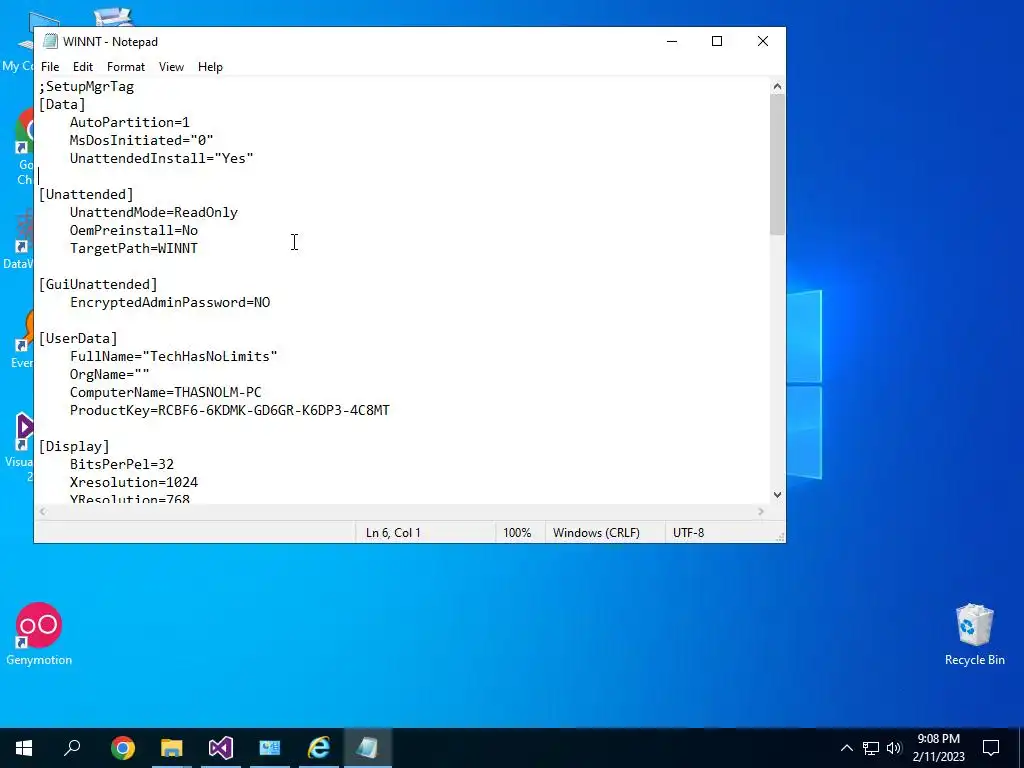Image resolution: width=1024 pixels, height=768 pixels.
Task: Select the Google Chrome desktop shortcut
Action: click(x=24, y=147)
